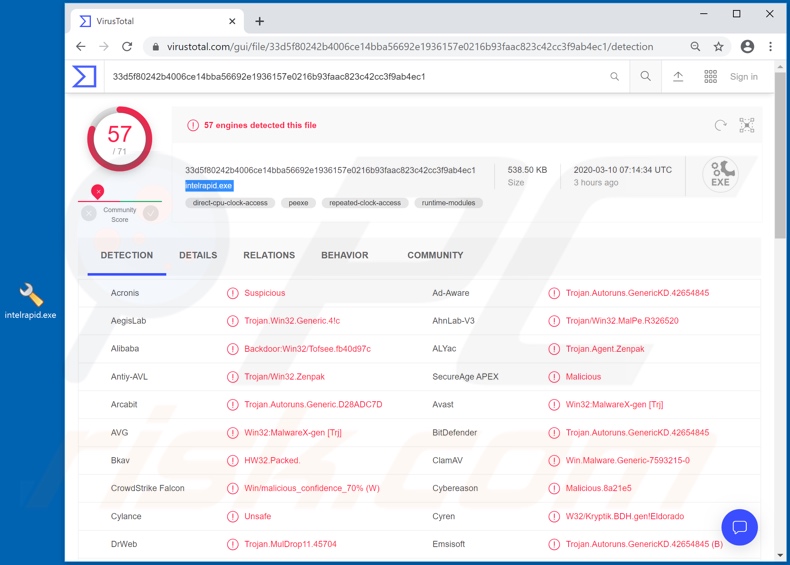Bookmark page with the star icon
The width and height of the screenshot is (790, 565).
(x=718, y=46)
